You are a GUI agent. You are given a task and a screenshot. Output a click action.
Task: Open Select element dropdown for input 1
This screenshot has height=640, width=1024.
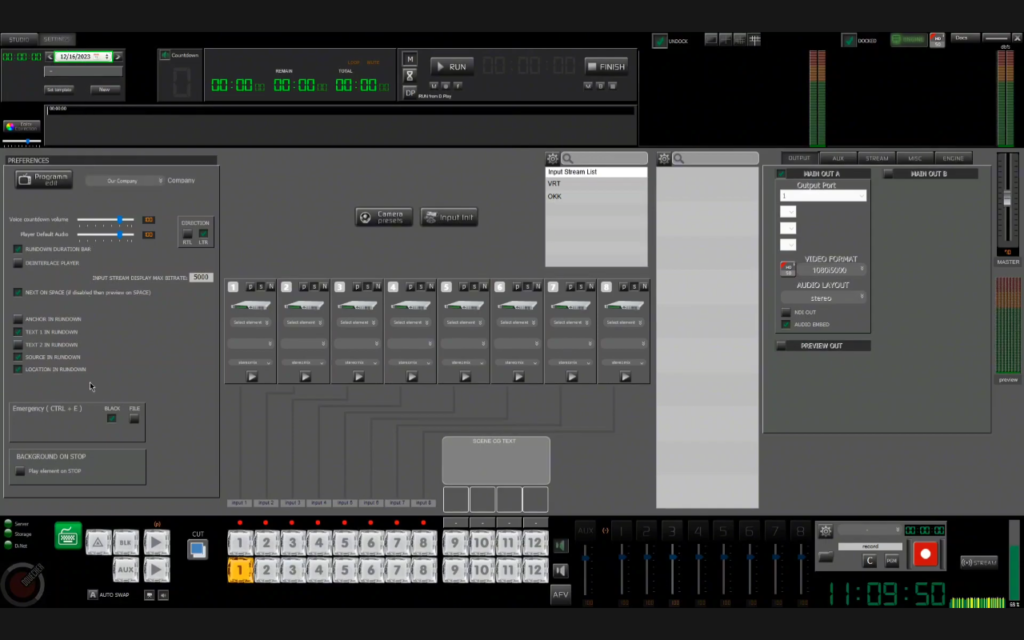(250, 322)
